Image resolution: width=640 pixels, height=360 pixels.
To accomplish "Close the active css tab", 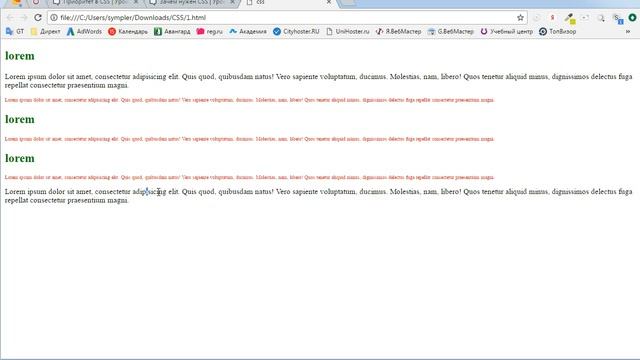I will [329, 2].
